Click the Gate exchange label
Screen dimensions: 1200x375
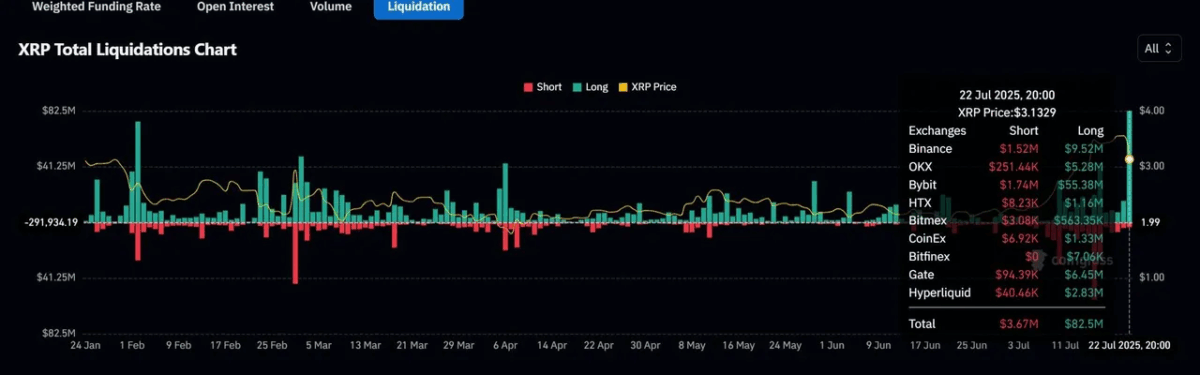coord(921,275)
